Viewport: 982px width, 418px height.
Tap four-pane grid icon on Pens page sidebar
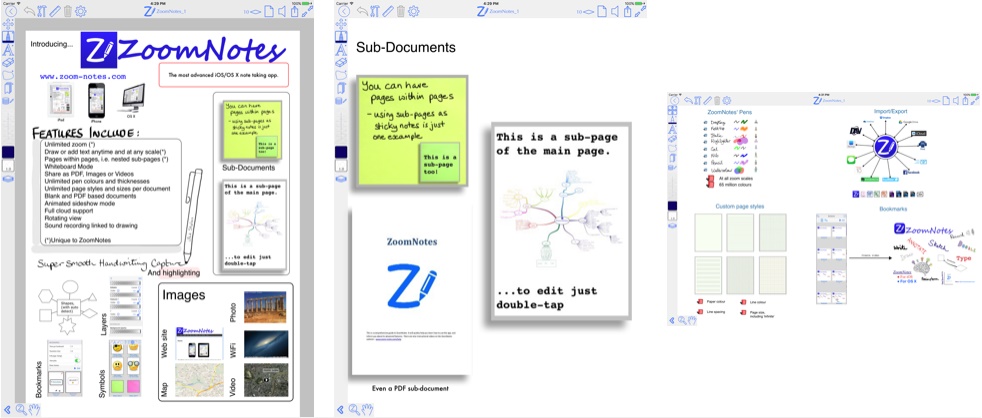(672, 110)
